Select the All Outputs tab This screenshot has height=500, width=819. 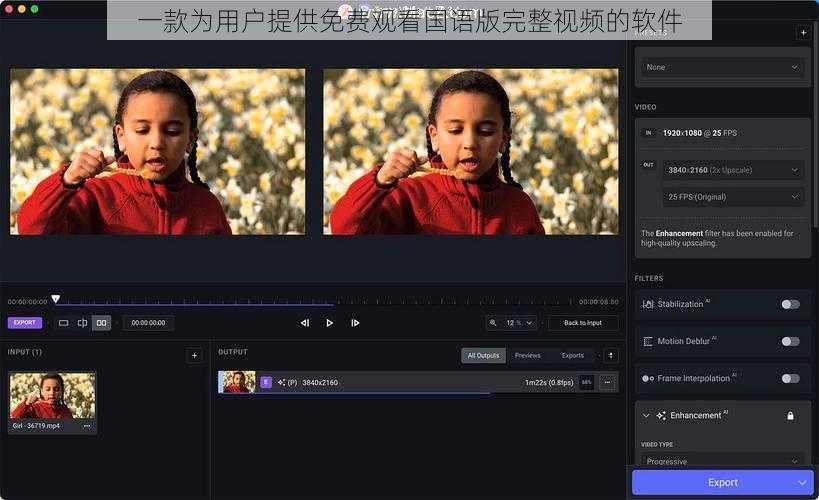pos(483,356)
